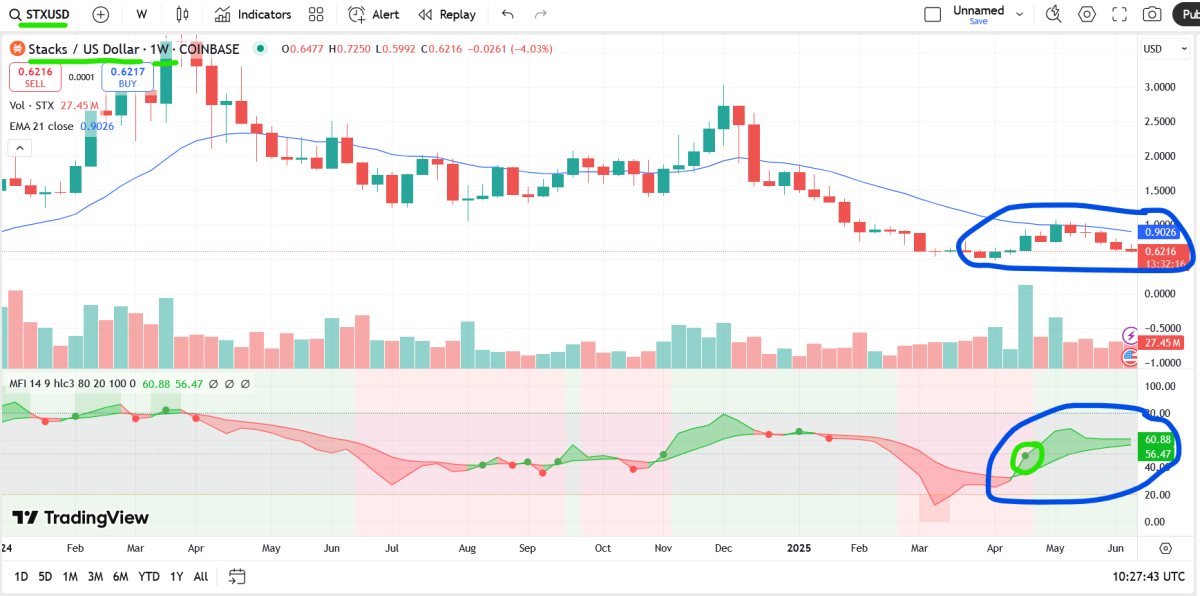Set the date range to 1D

[x=20, y=576]
